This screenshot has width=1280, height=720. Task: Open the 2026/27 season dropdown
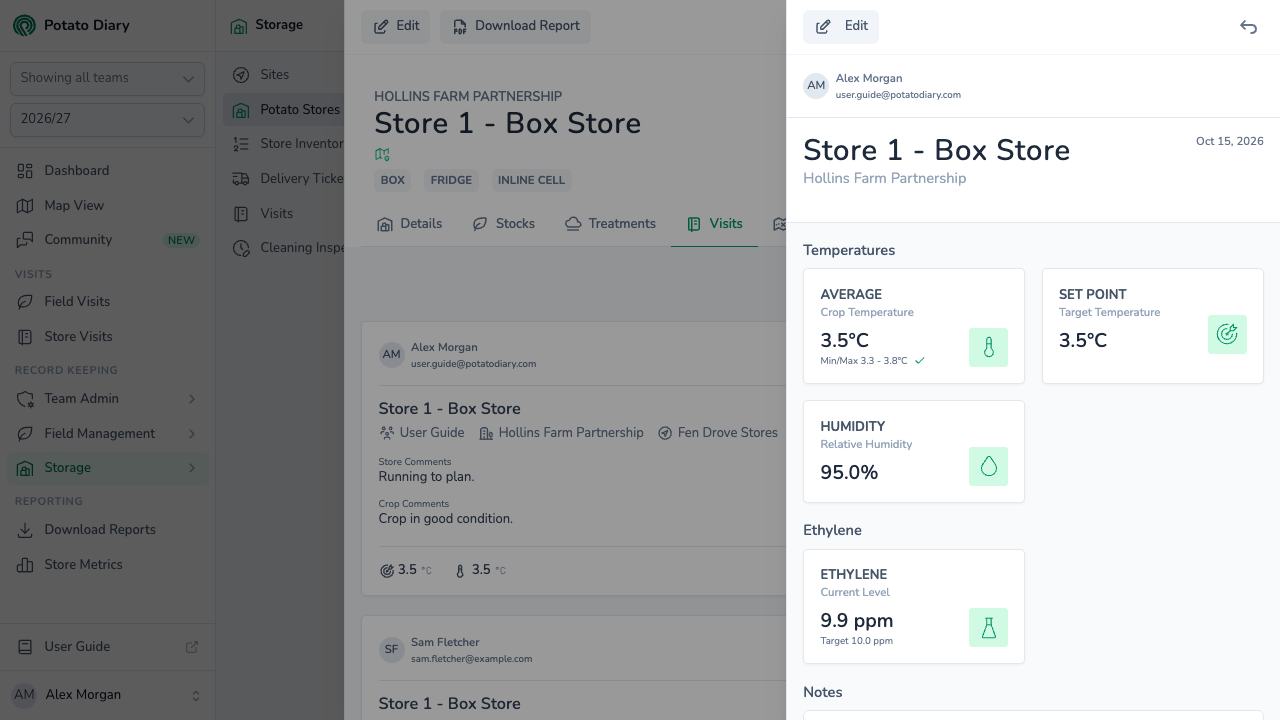pyautogui.click(x=107, y=119)
